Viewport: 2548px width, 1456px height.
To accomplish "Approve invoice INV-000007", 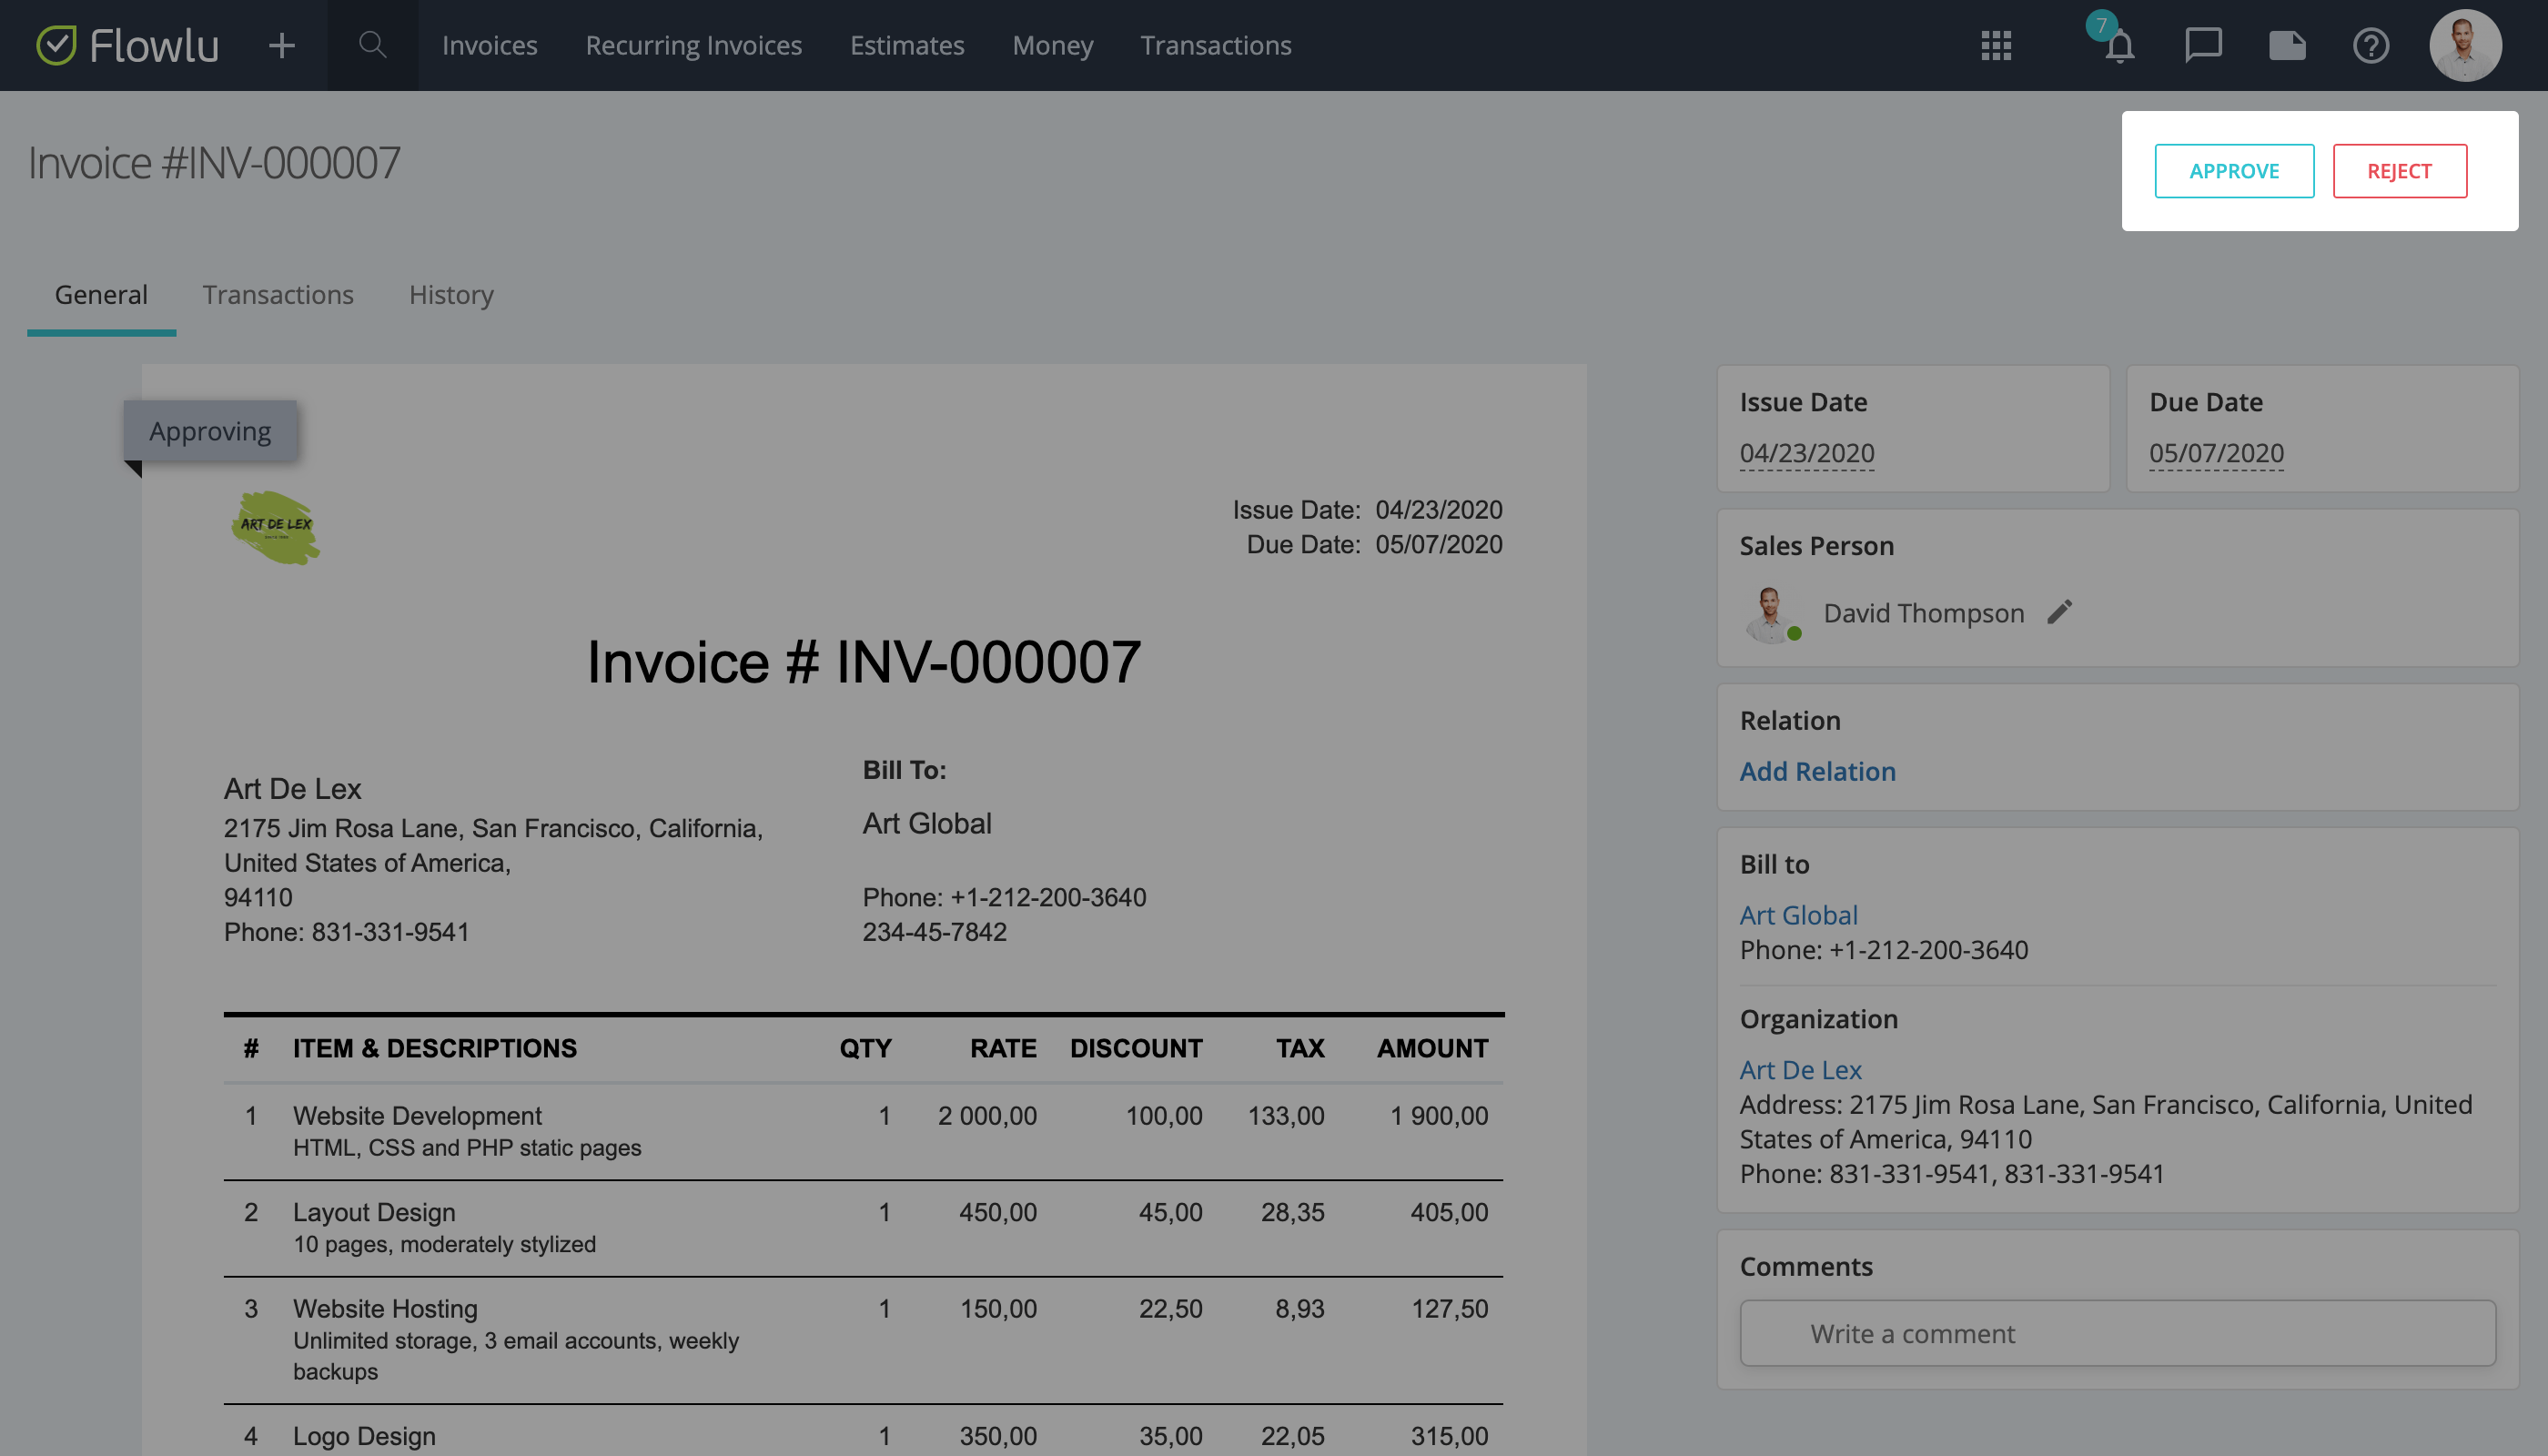I will click(x=2234, y=171).
